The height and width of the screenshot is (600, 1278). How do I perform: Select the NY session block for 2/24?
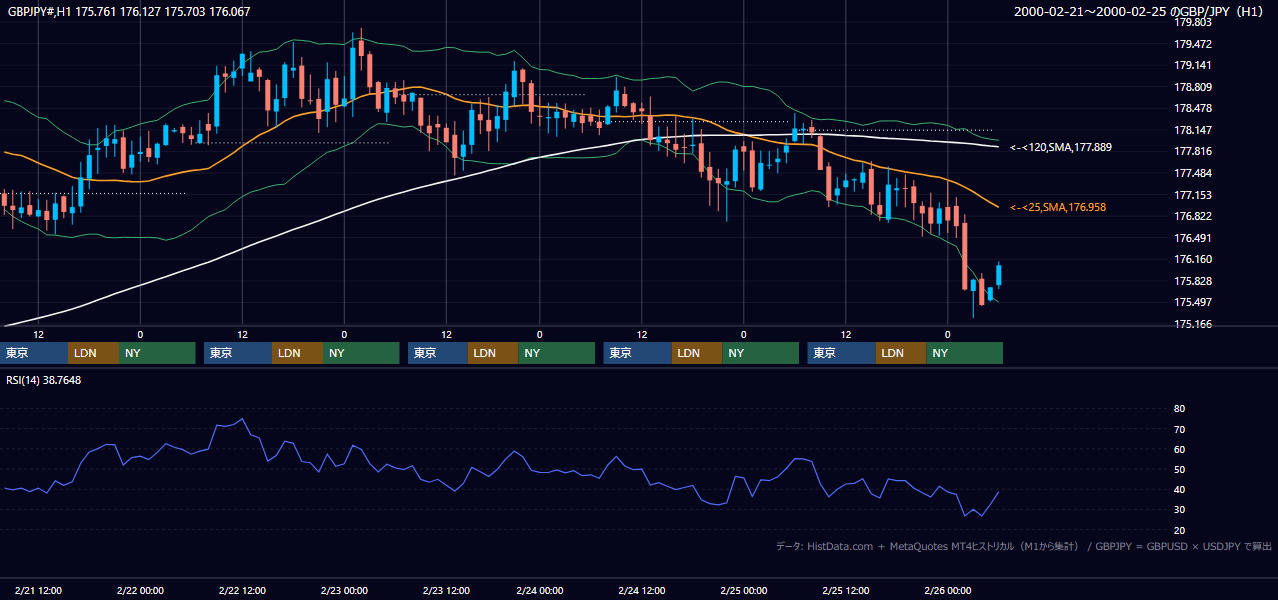coord(760,353)
